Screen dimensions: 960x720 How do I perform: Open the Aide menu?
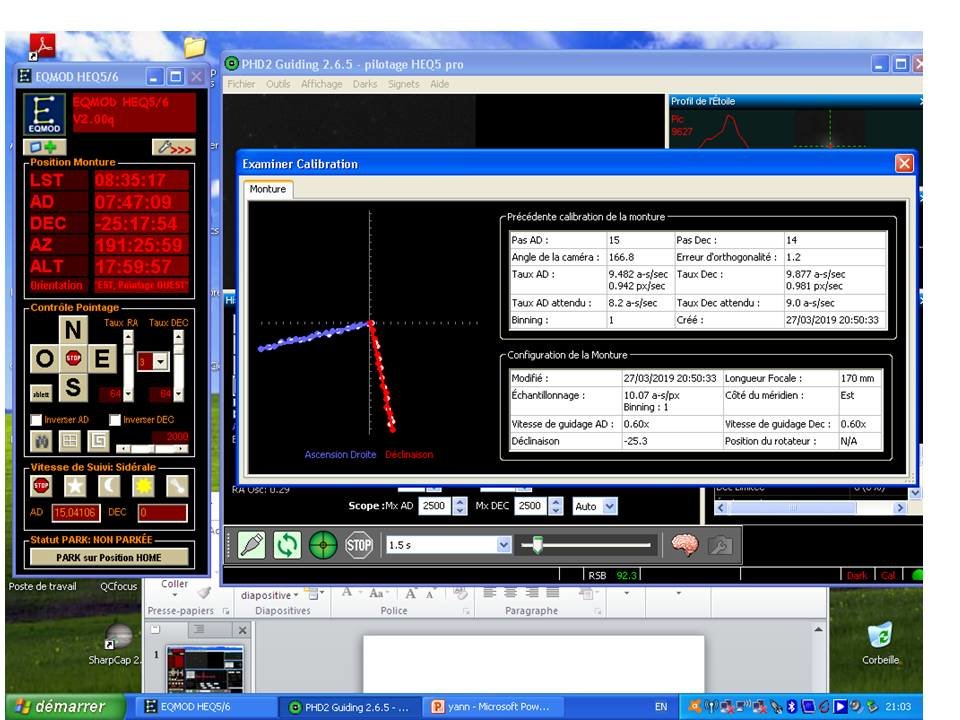pyautogui.click(x=440, y=84)
